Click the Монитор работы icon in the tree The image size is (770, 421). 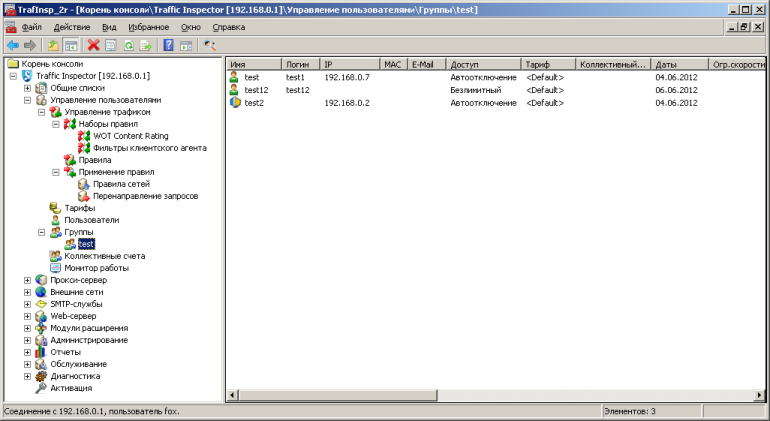(55, 268)
